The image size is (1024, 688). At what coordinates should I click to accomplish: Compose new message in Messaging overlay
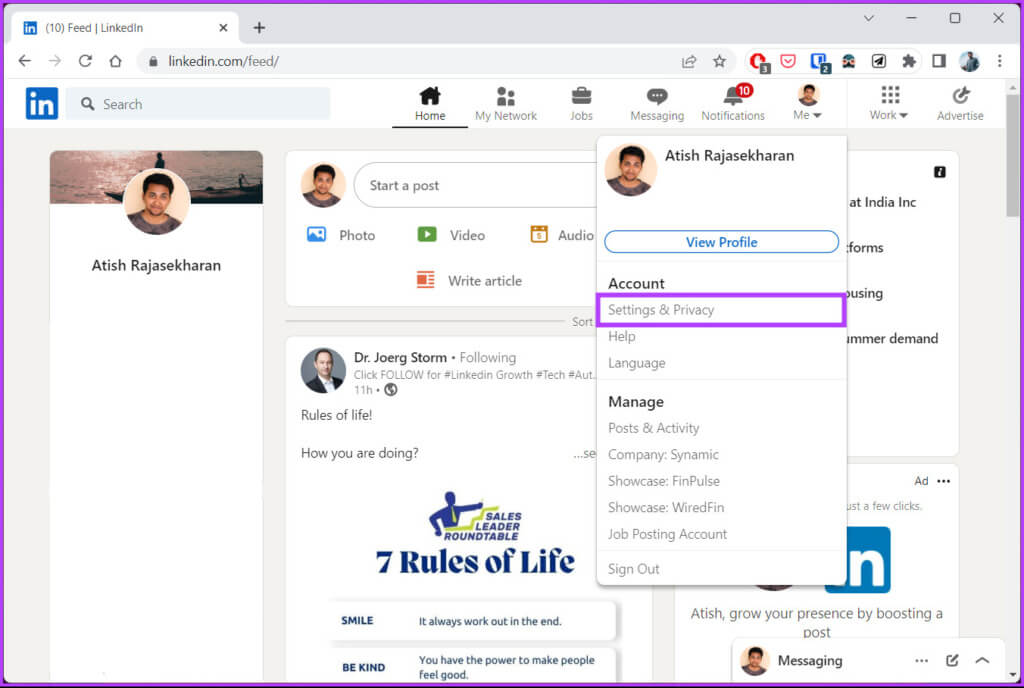tap(952, 660)
